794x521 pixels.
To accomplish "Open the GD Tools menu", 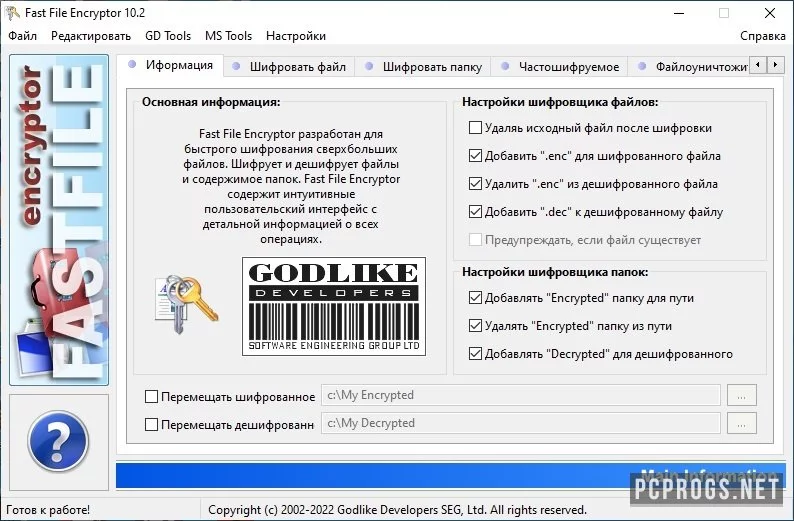I will 168,36.
